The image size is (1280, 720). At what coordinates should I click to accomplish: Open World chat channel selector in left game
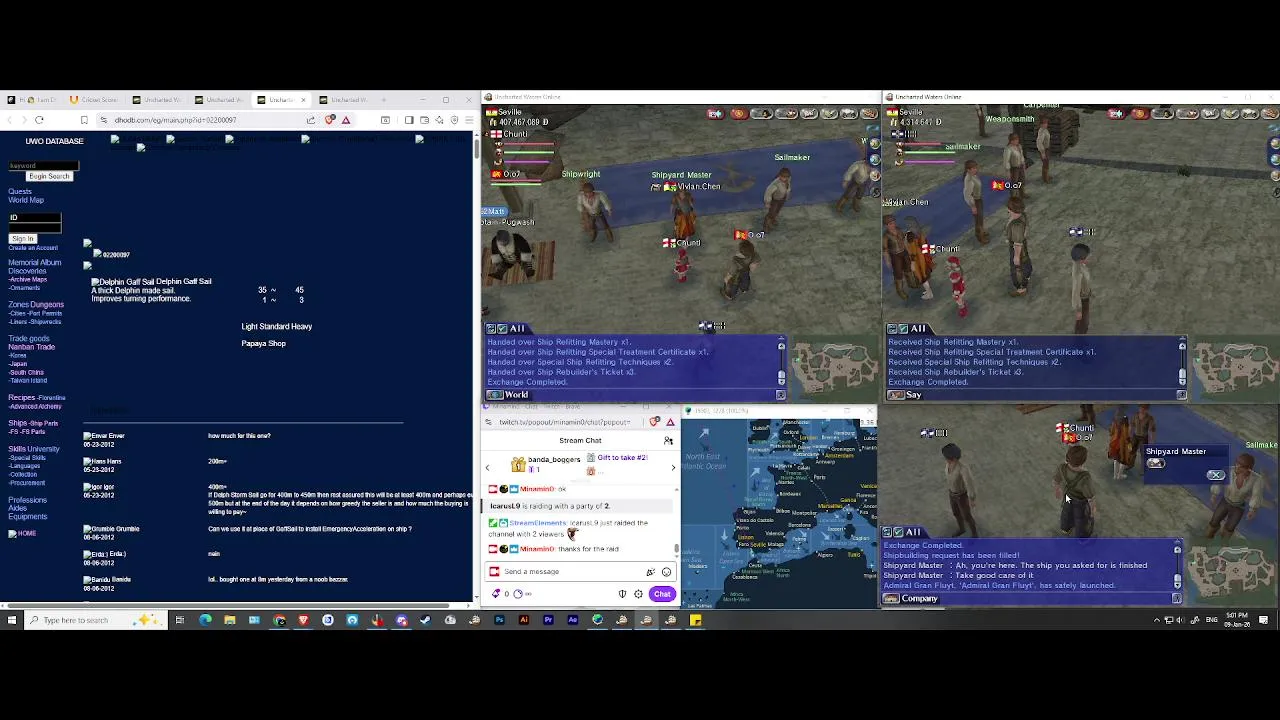click(x=508, y=394)
